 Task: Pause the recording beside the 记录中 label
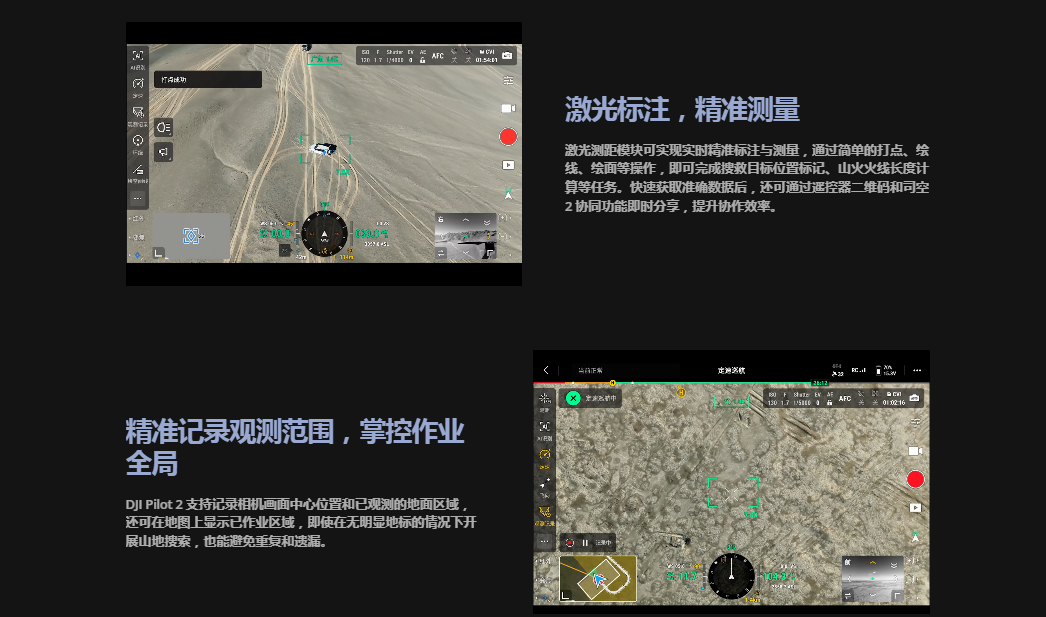[585, 543]
